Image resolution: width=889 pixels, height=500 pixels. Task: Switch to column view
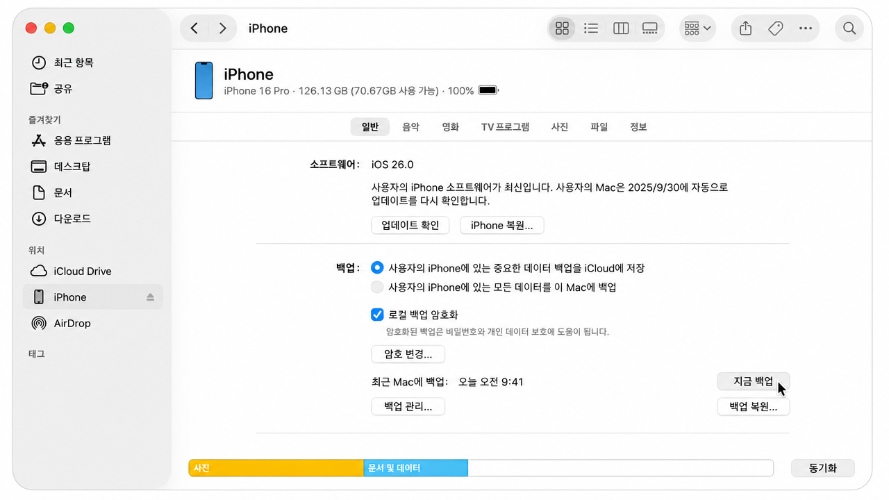click(x=621, y=28)
